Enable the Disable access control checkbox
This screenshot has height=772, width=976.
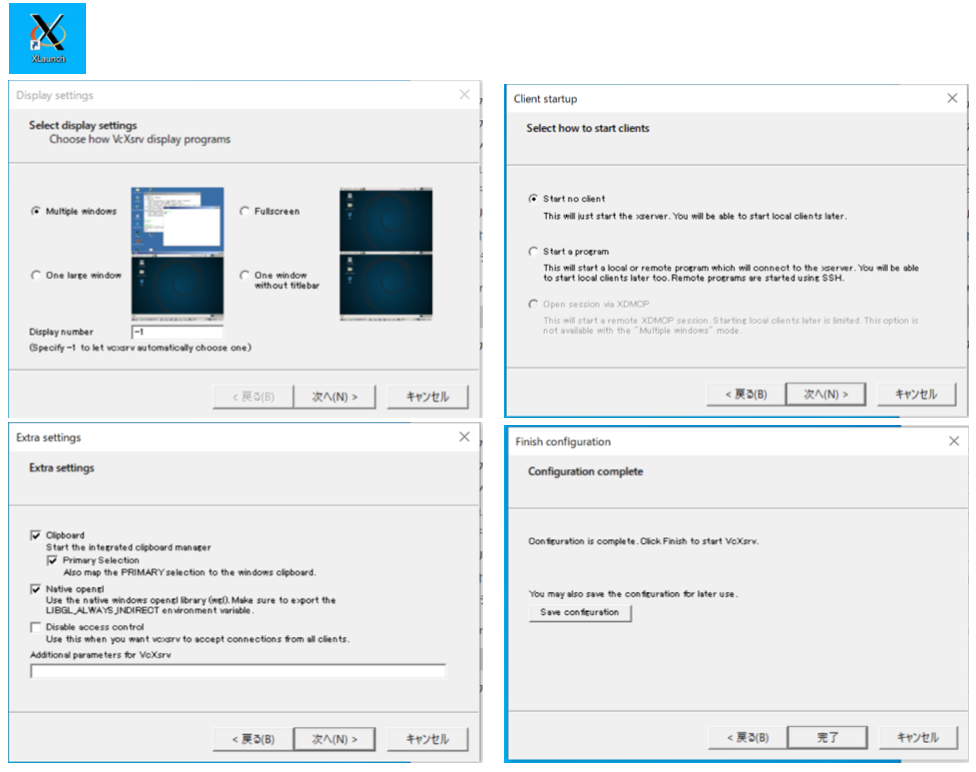[x=37, y=628]
